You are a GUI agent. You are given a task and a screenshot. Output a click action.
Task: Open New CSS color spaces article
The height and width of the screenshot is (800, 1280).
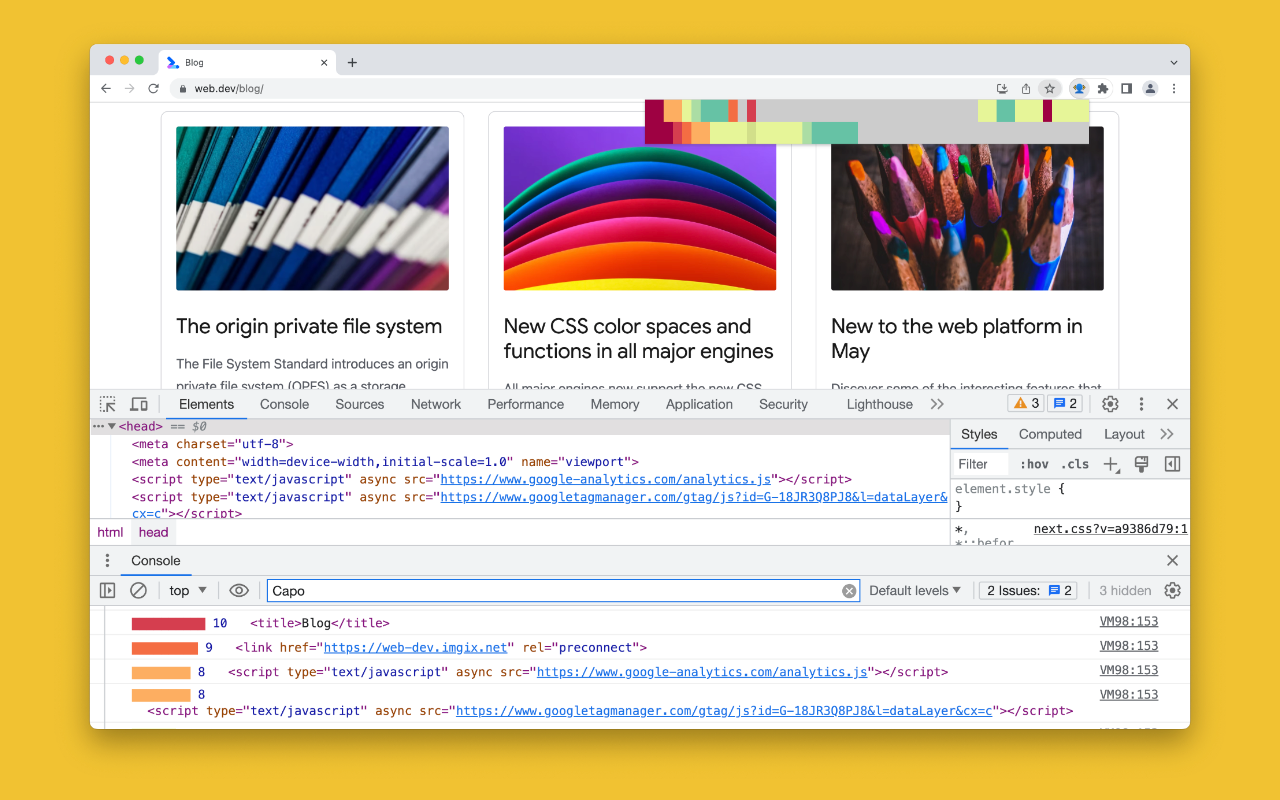(639, 338)
